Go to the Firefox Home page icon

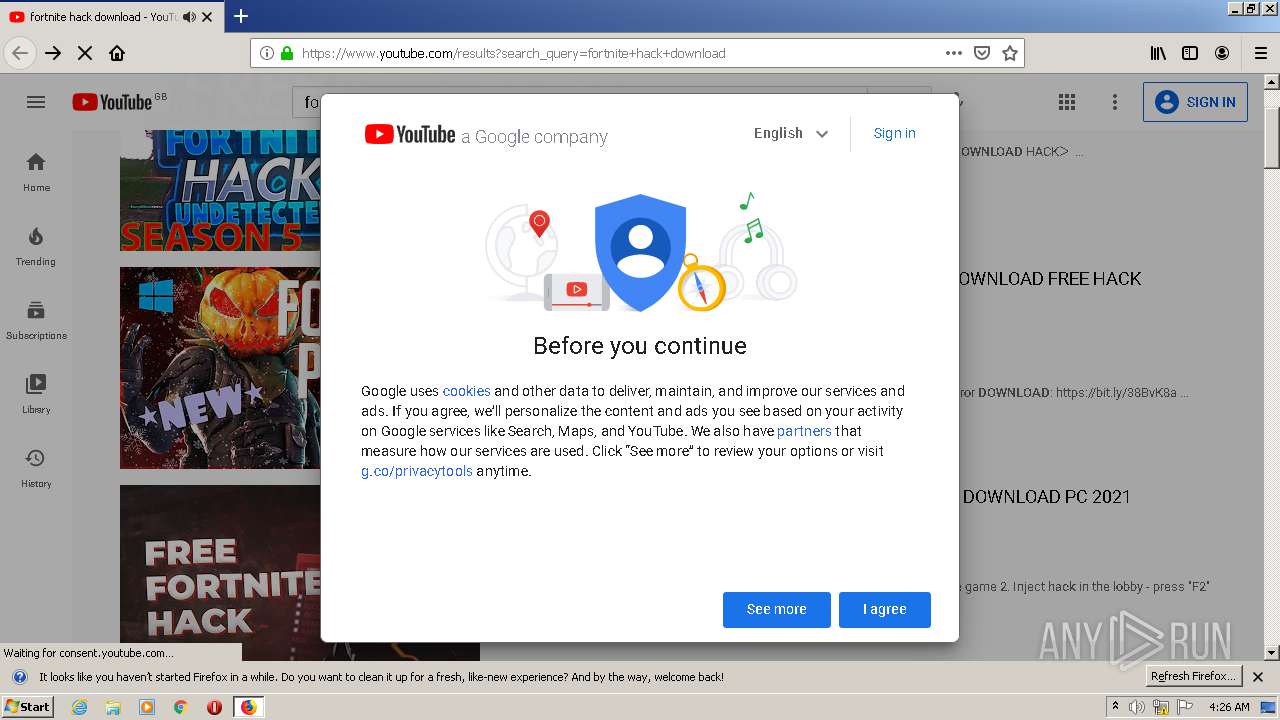[x=117, y=53]
